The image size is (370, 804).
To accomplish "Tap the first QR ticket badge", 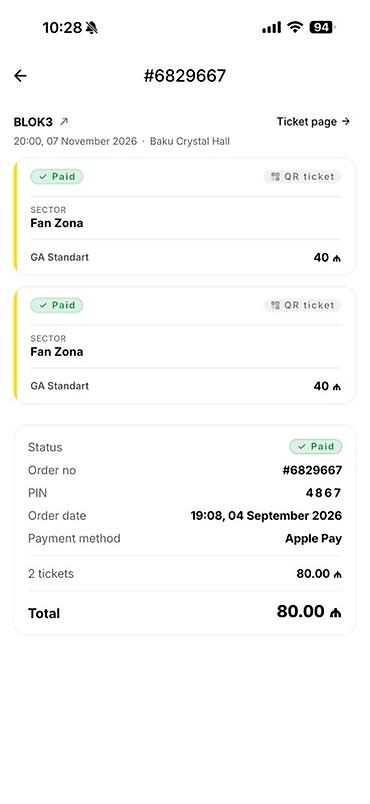I will coord(302,176).
